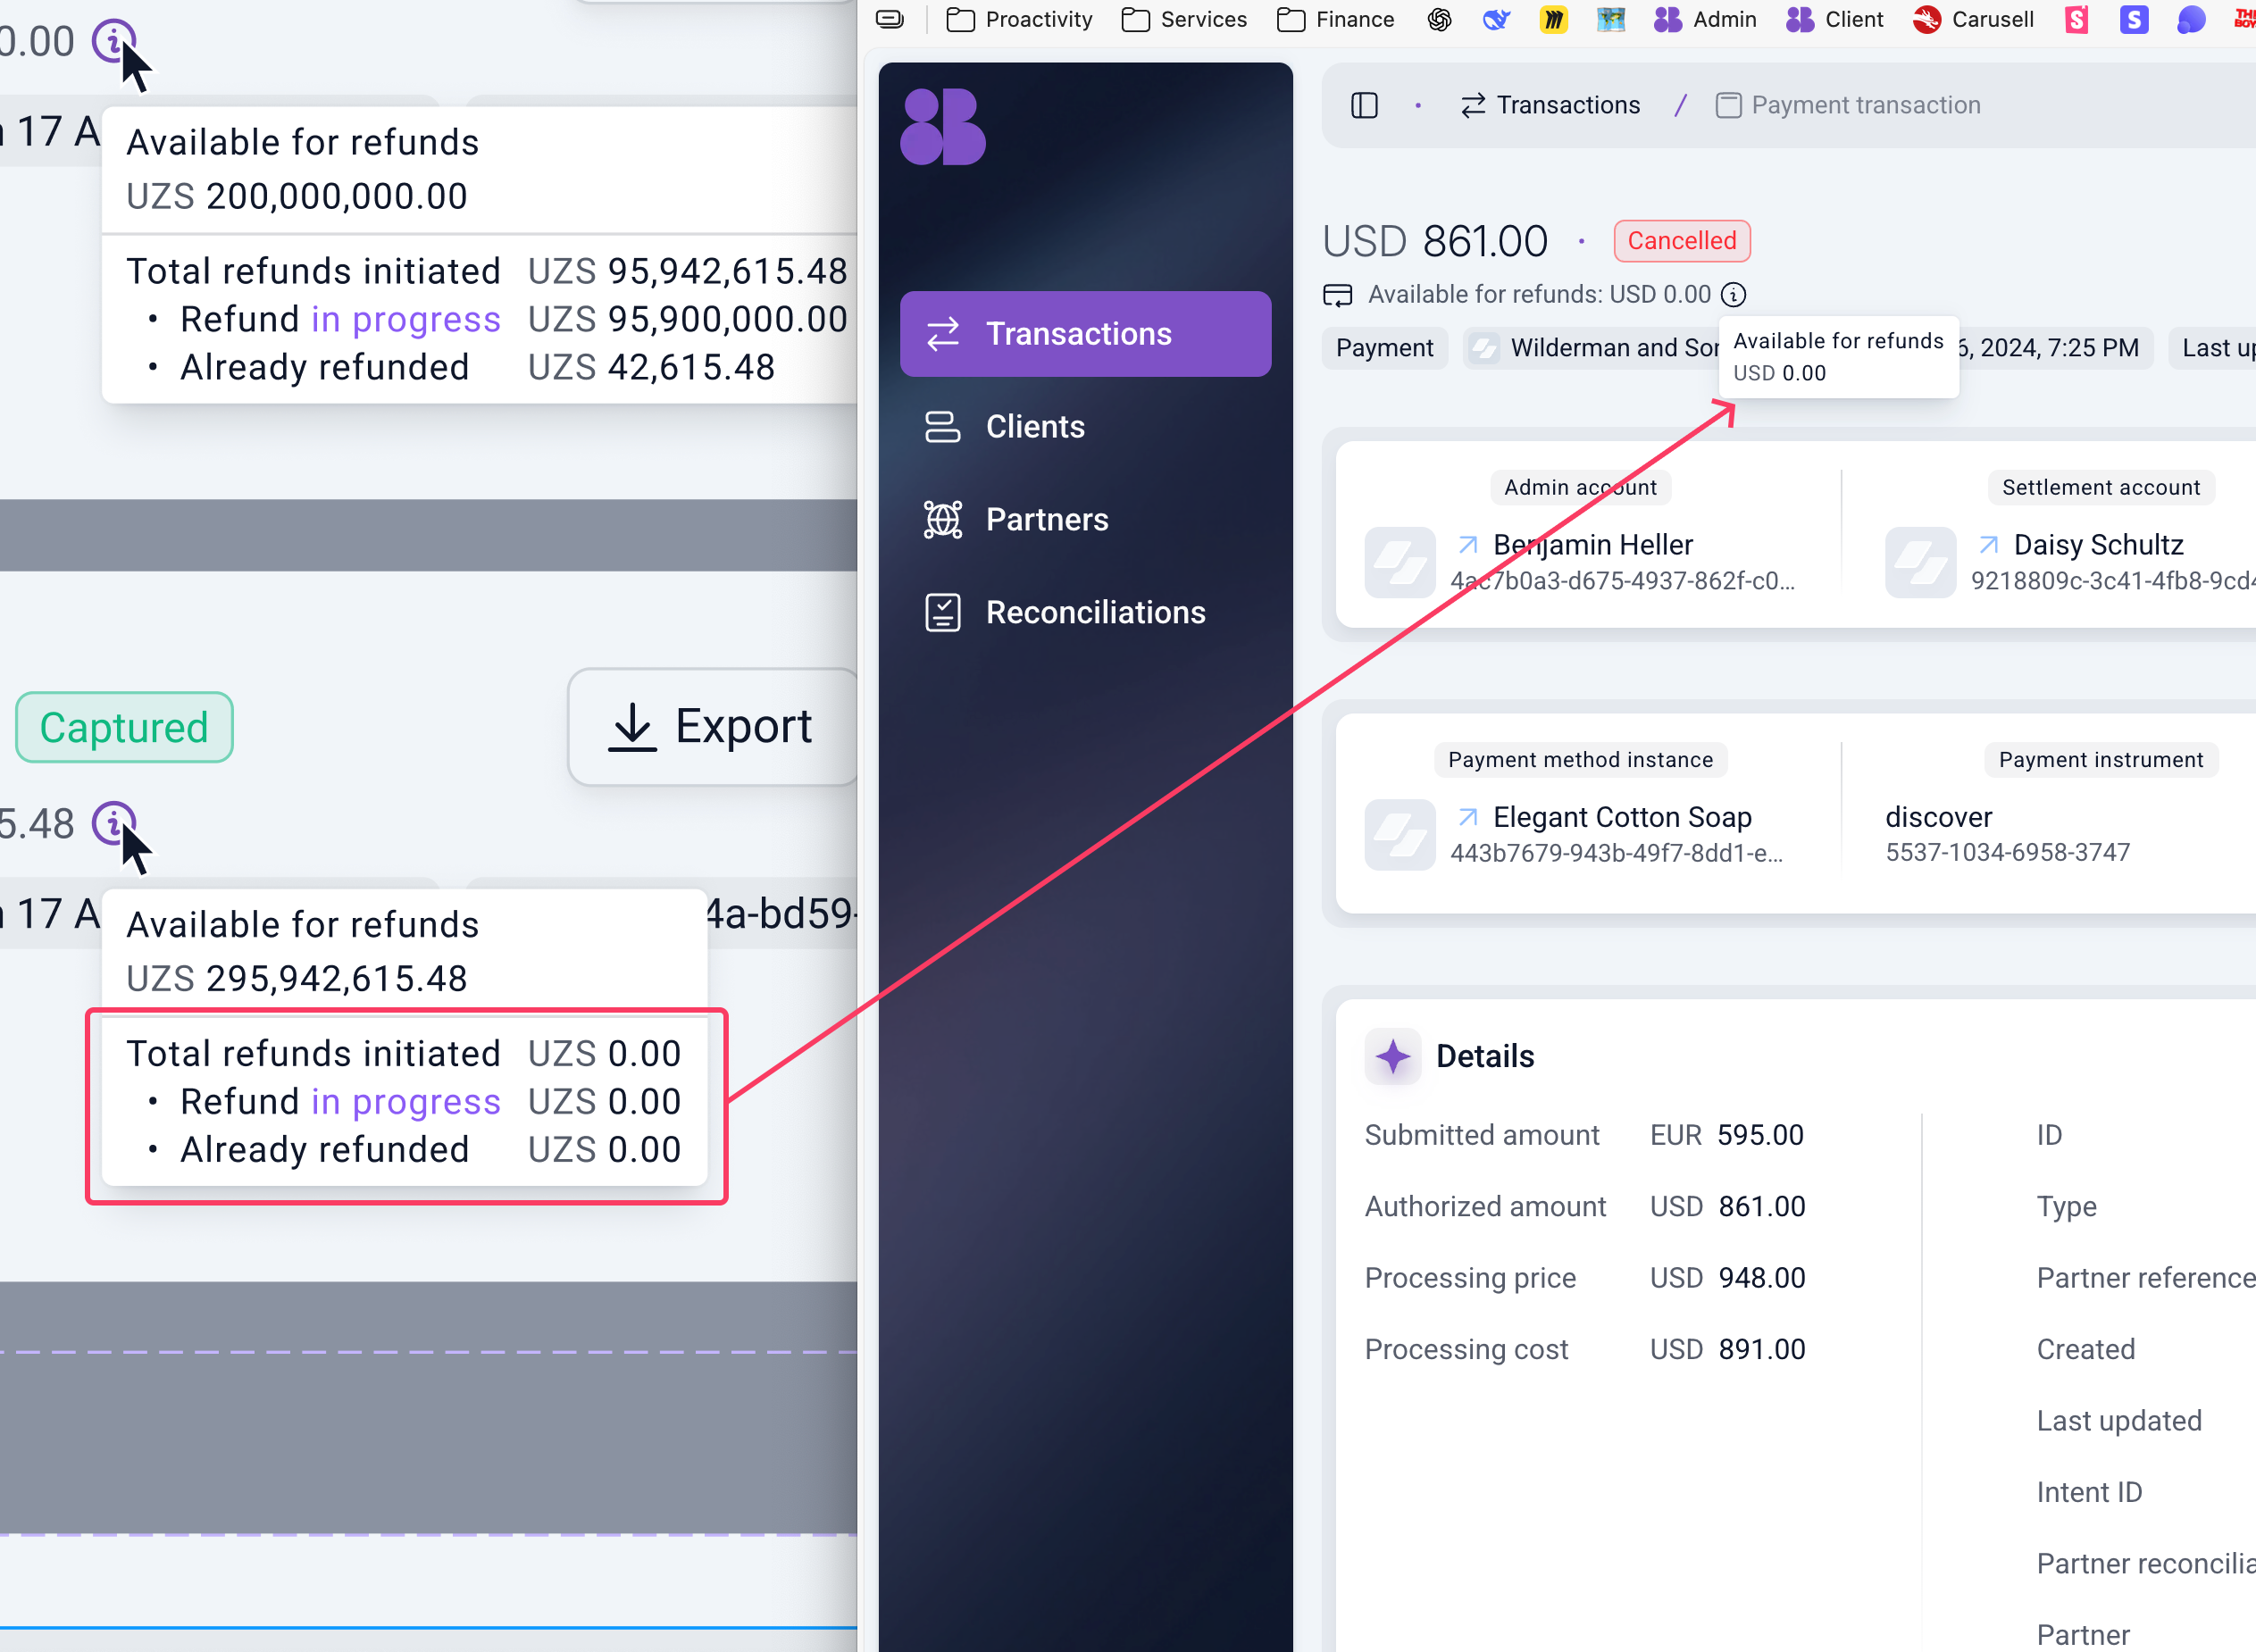This screenshot has height=1652, width=2256.
Task: Click the Payment tag chip
Action: [x=1384, y=348]
